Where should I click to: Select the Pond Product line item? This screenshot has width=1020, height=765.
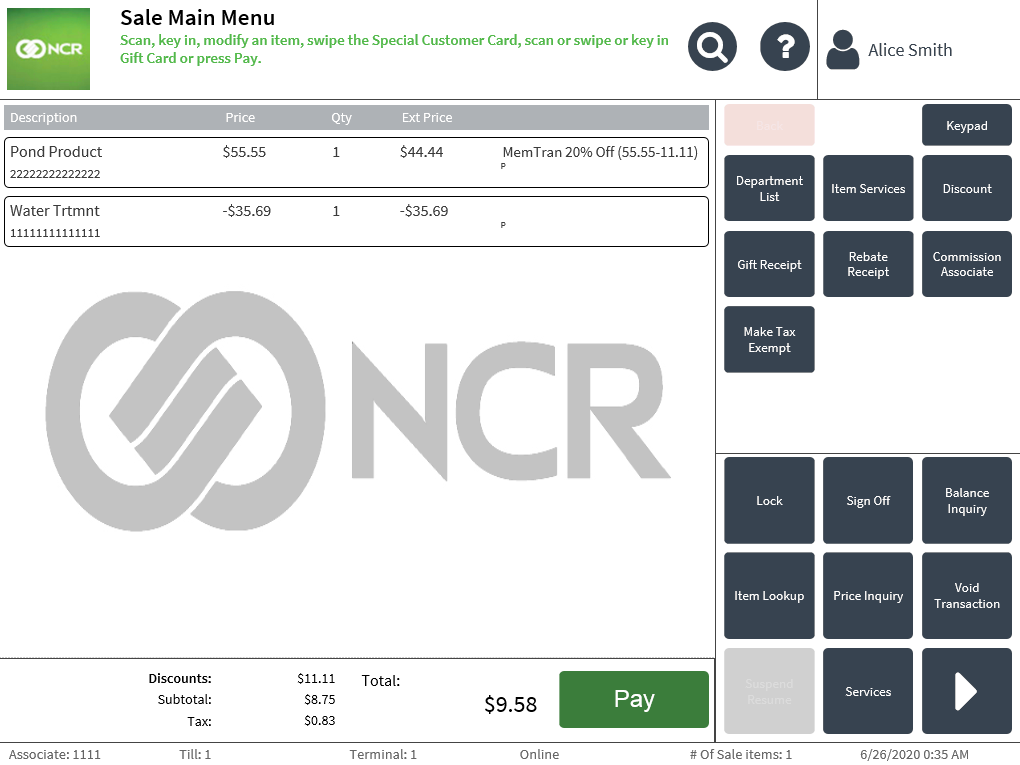pyautogui.click(x=356, y=163)
